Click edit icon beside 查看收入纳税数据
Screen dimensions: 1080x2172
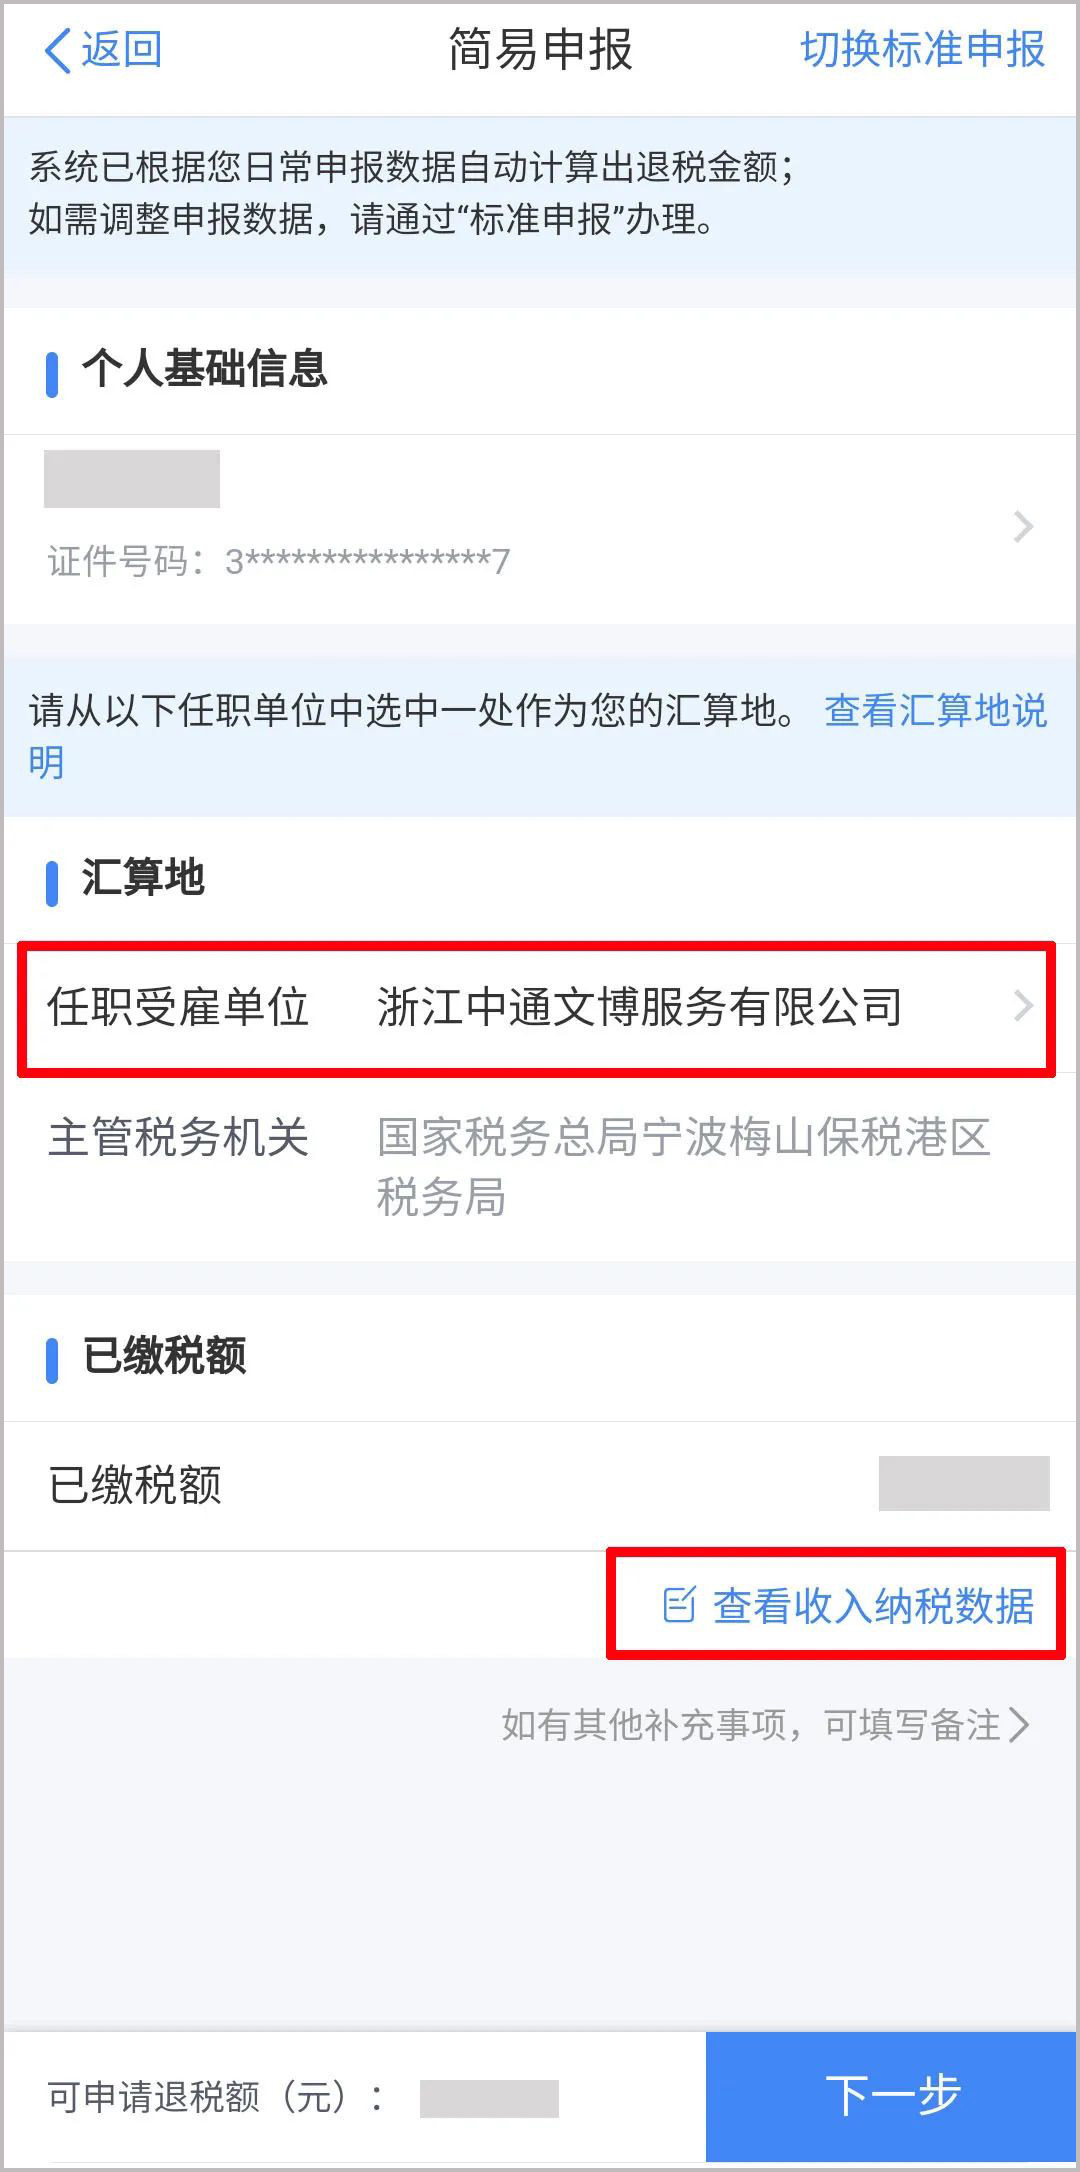[x=679, y=1605]
